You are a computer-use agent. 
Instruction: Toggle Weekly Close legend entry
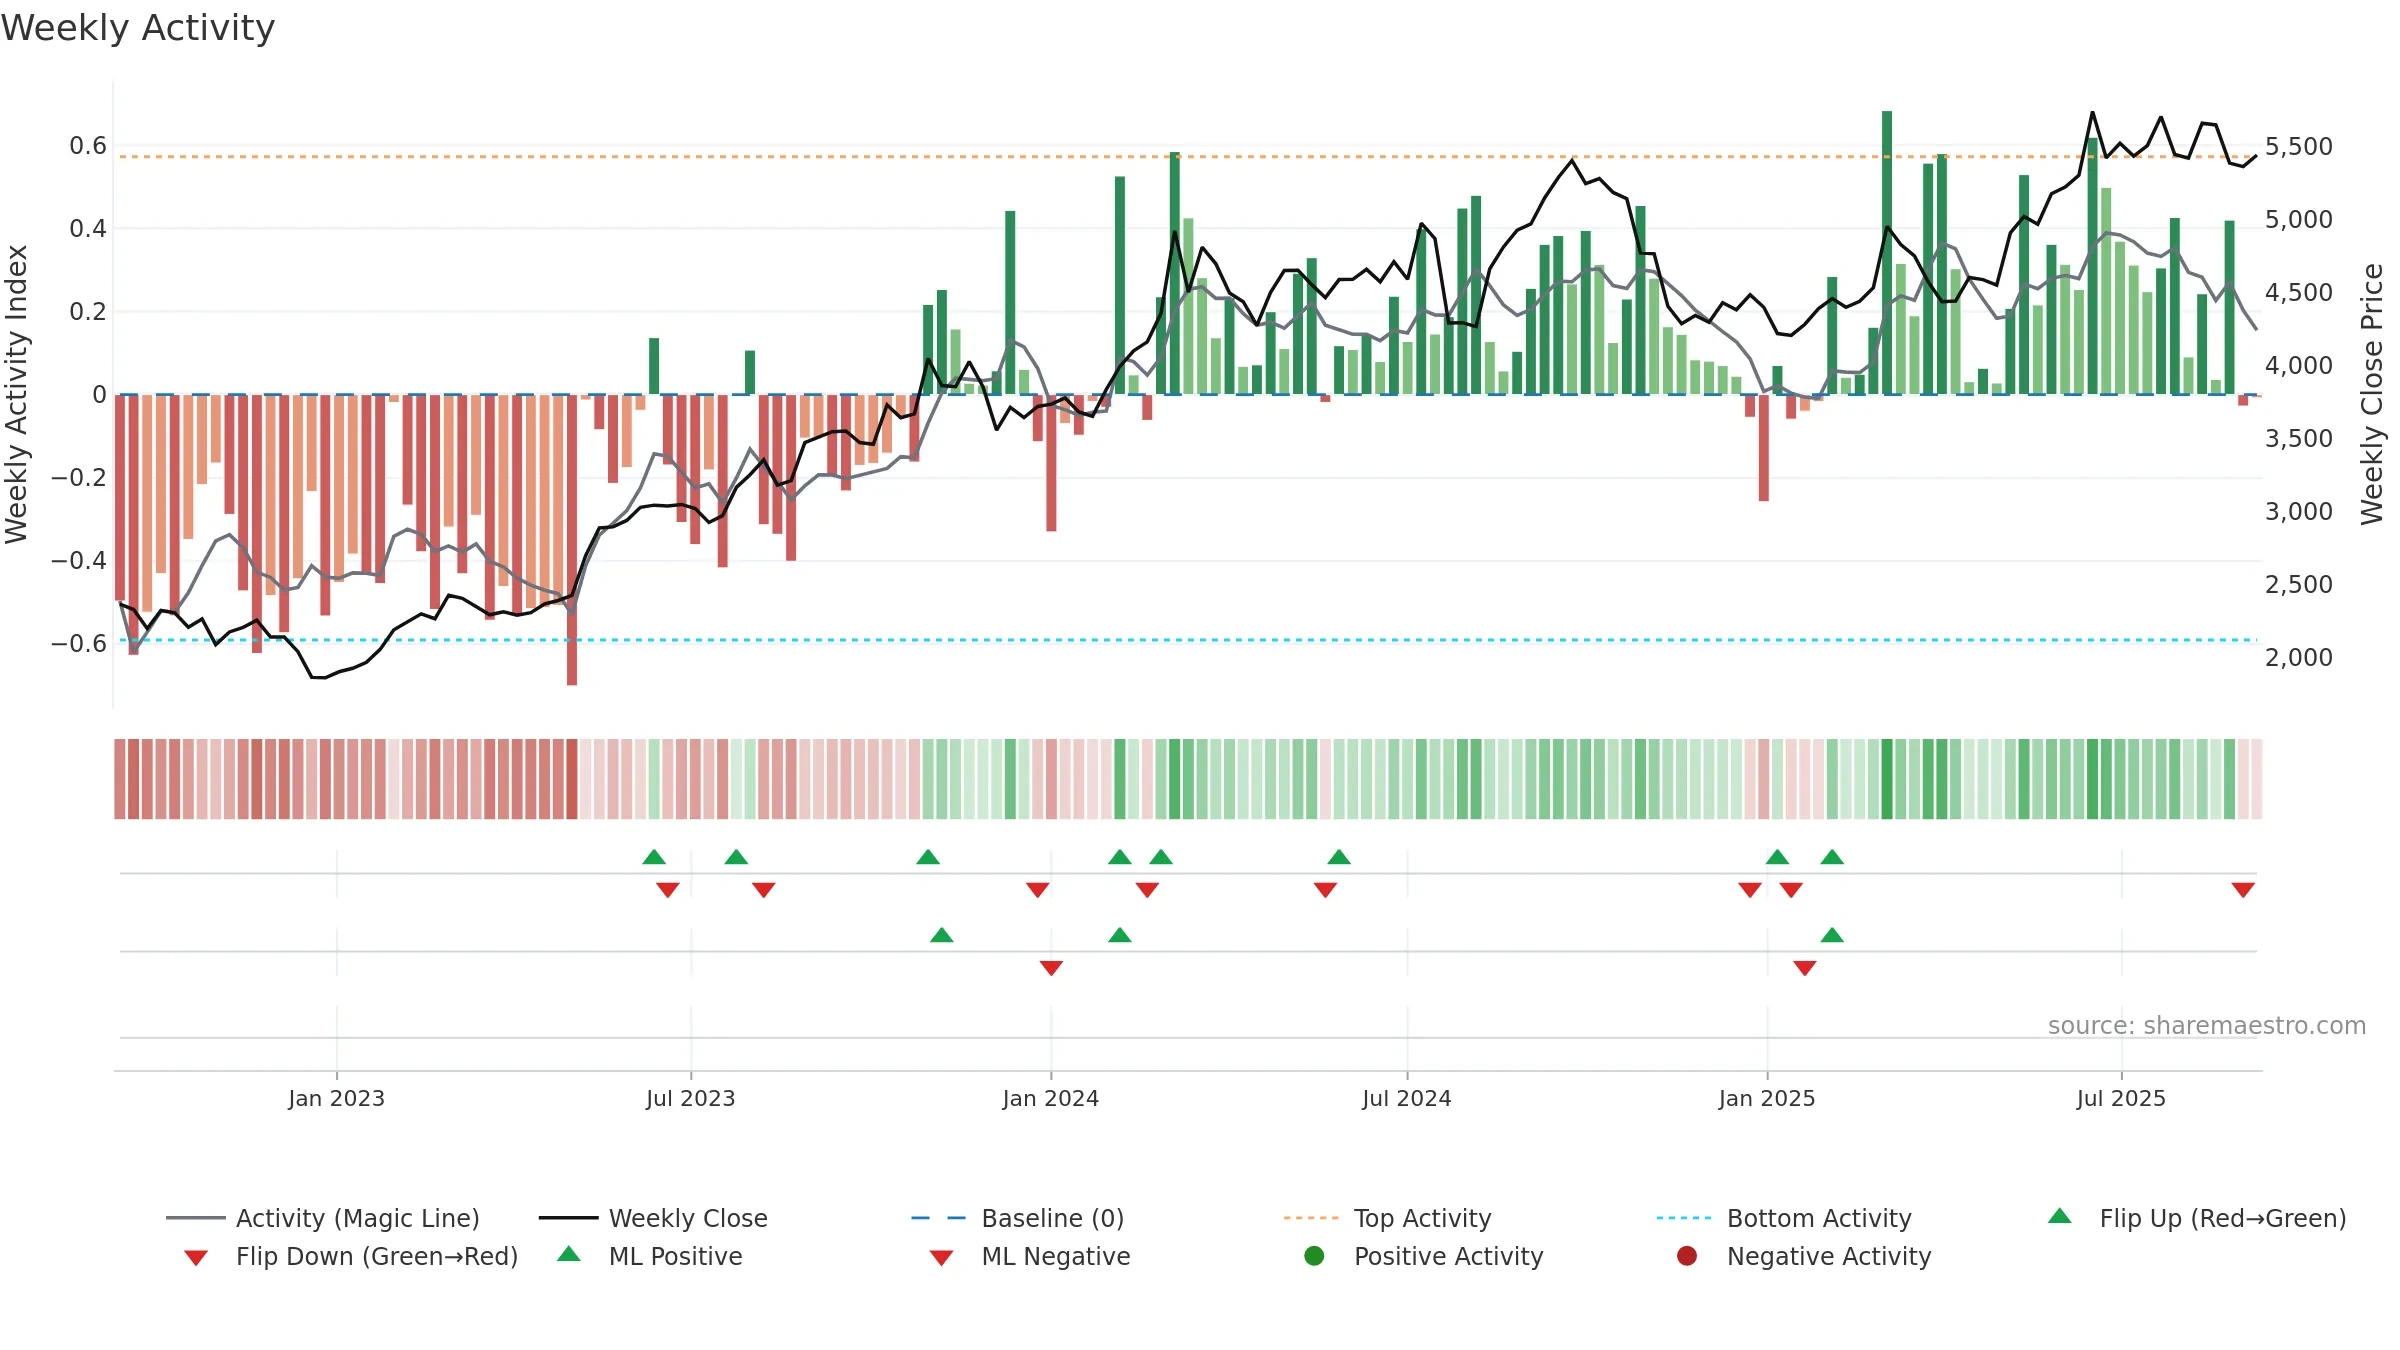click(653, 1218)
